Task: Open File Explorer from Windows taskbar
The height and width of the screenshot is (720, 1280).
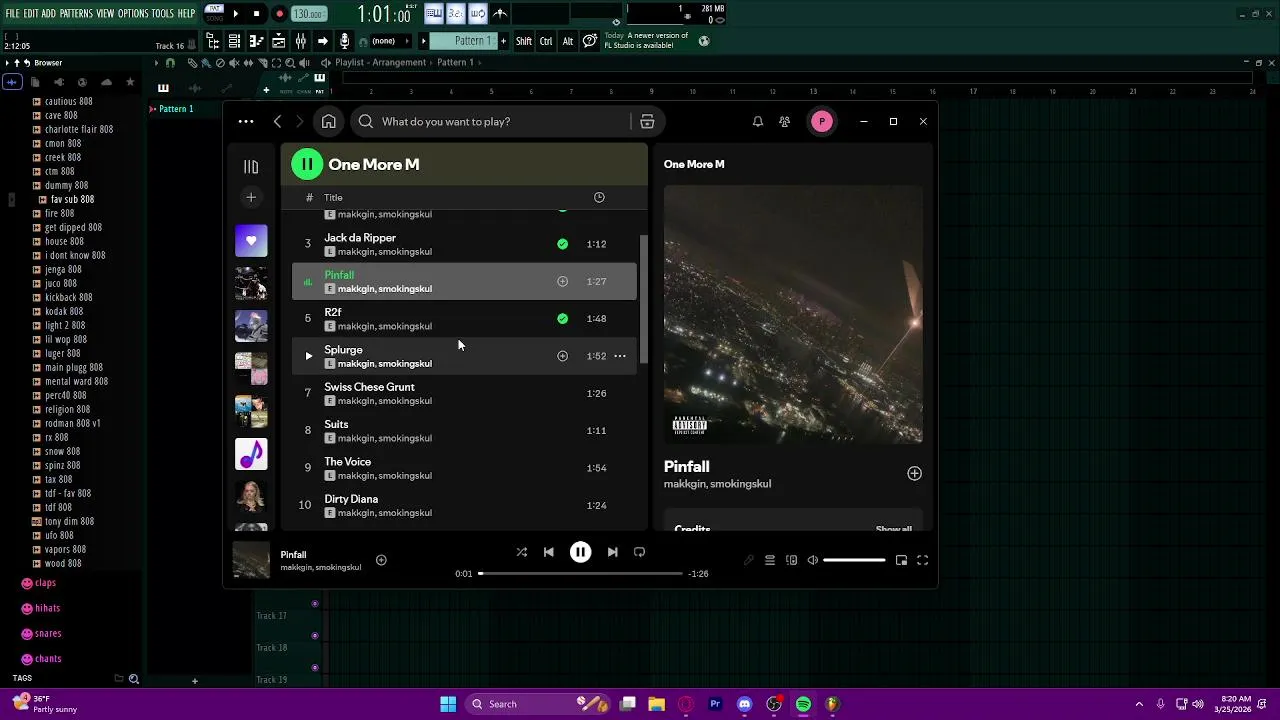Action: pos(656,704)
